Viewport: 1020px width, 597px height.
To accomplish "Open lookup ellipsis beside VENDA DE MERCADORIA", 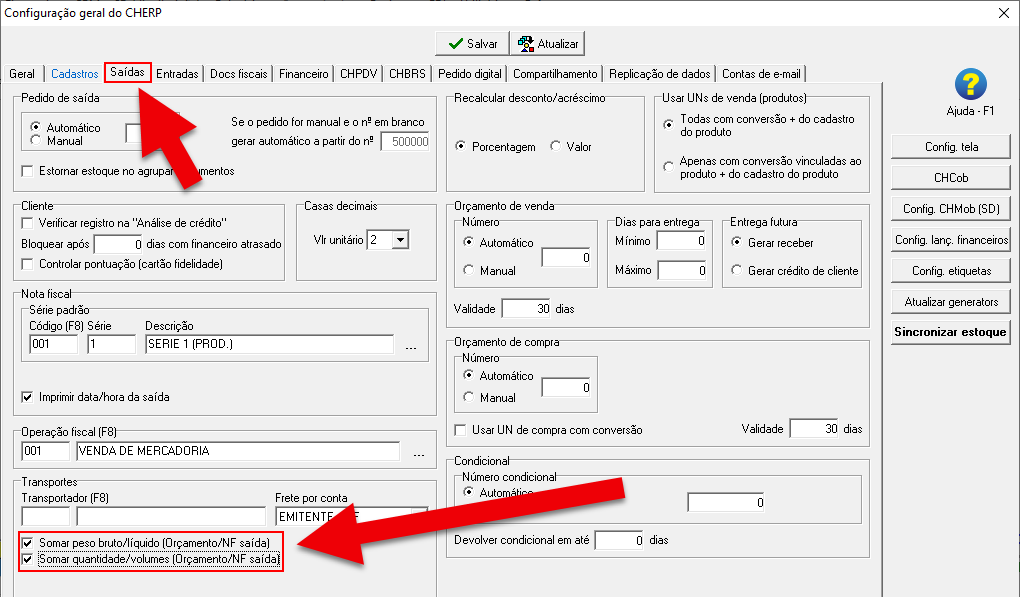I will pos(419,453).
